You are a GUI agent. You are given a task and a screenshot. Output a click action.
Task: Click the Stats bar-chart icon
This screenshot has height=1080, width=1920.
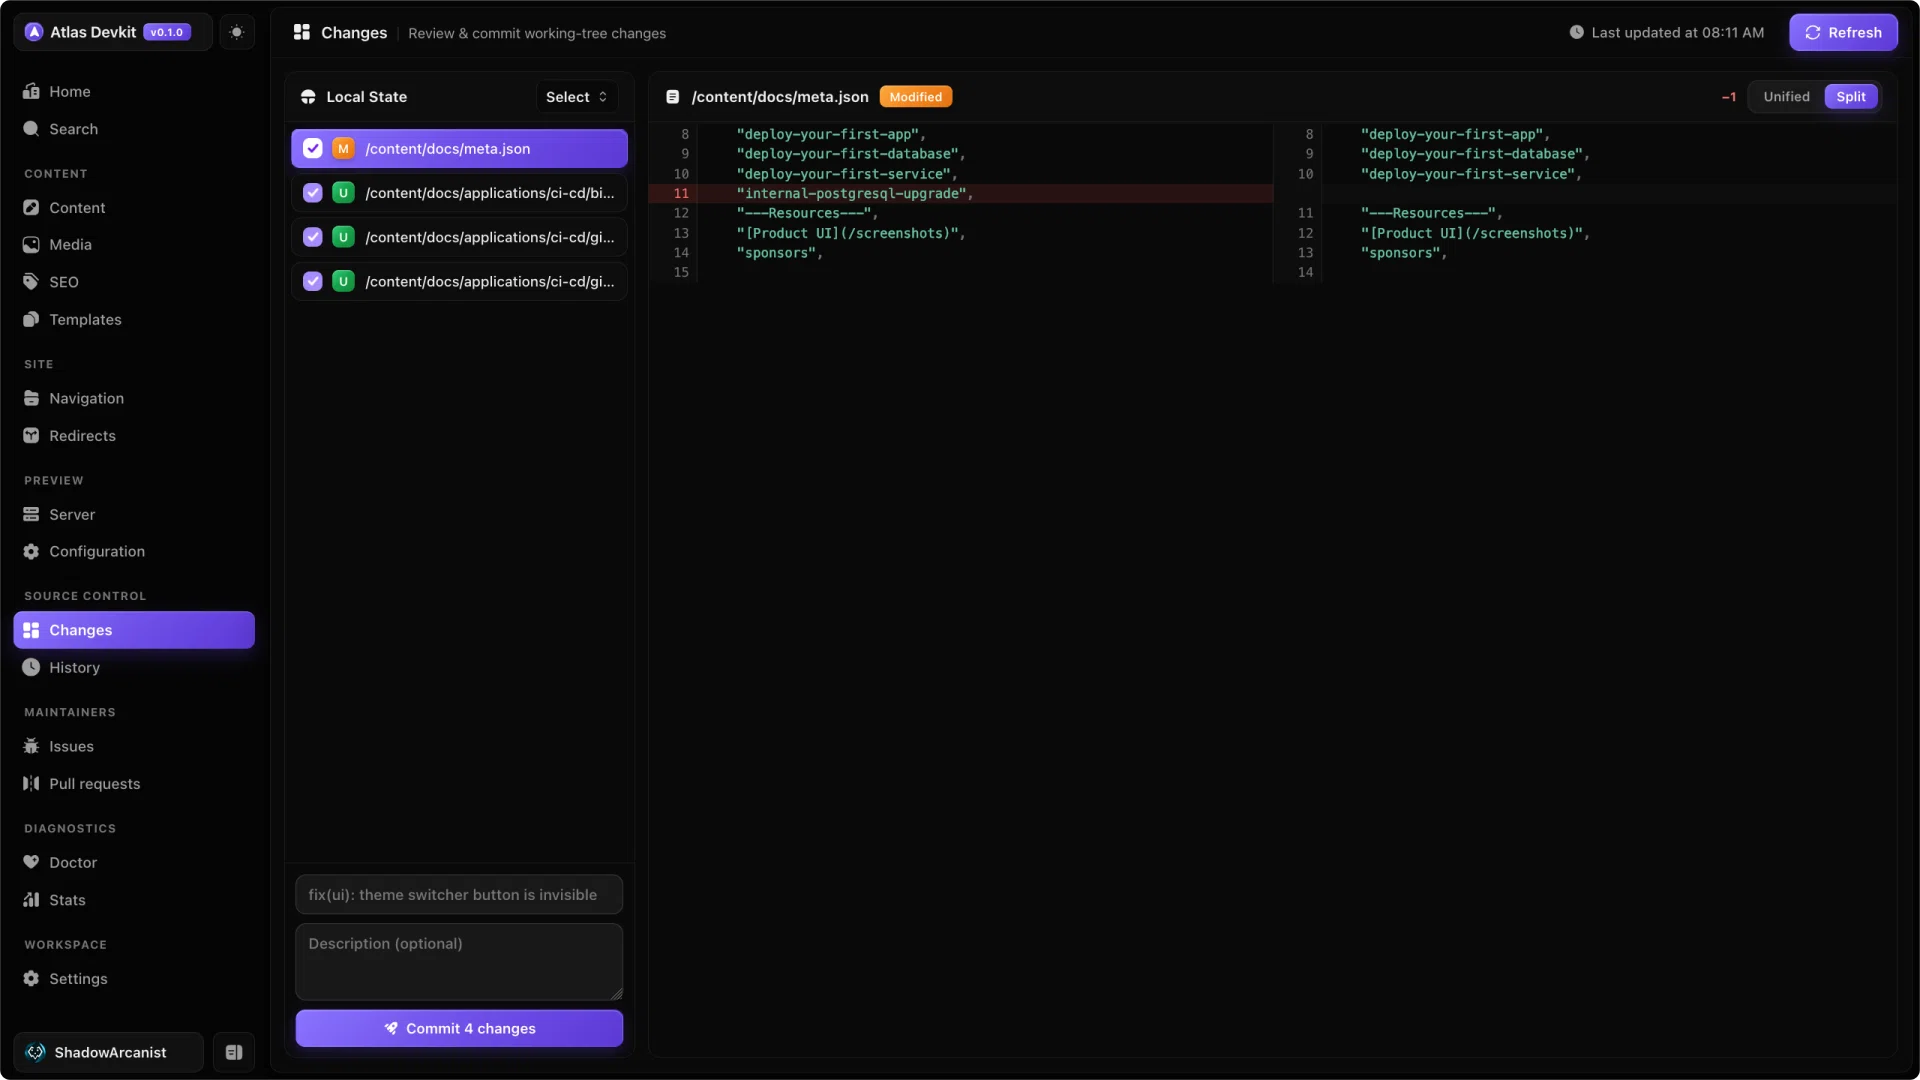tap(31, 900)
